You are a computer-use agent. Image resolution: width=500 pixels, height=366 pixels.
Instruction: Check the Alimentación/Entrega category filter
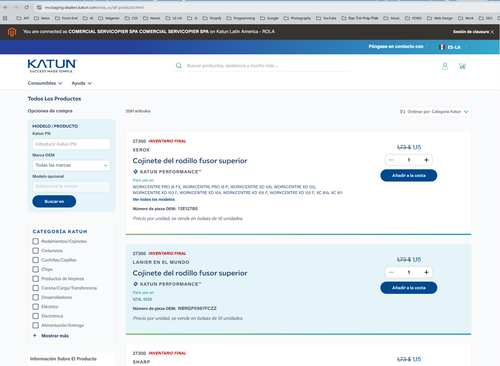[x=36, y=325]
